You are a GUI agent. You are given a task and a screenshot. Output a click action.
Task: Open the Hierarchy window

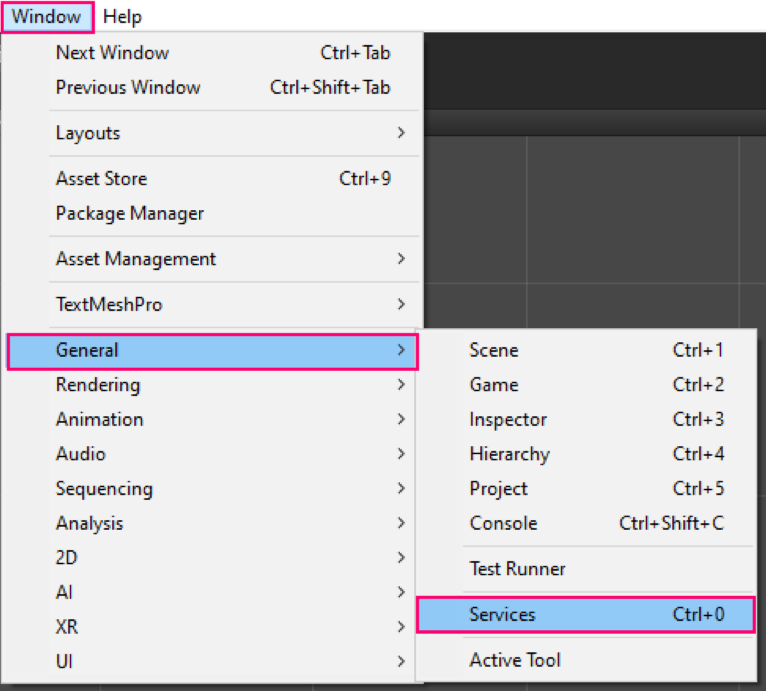586,454
